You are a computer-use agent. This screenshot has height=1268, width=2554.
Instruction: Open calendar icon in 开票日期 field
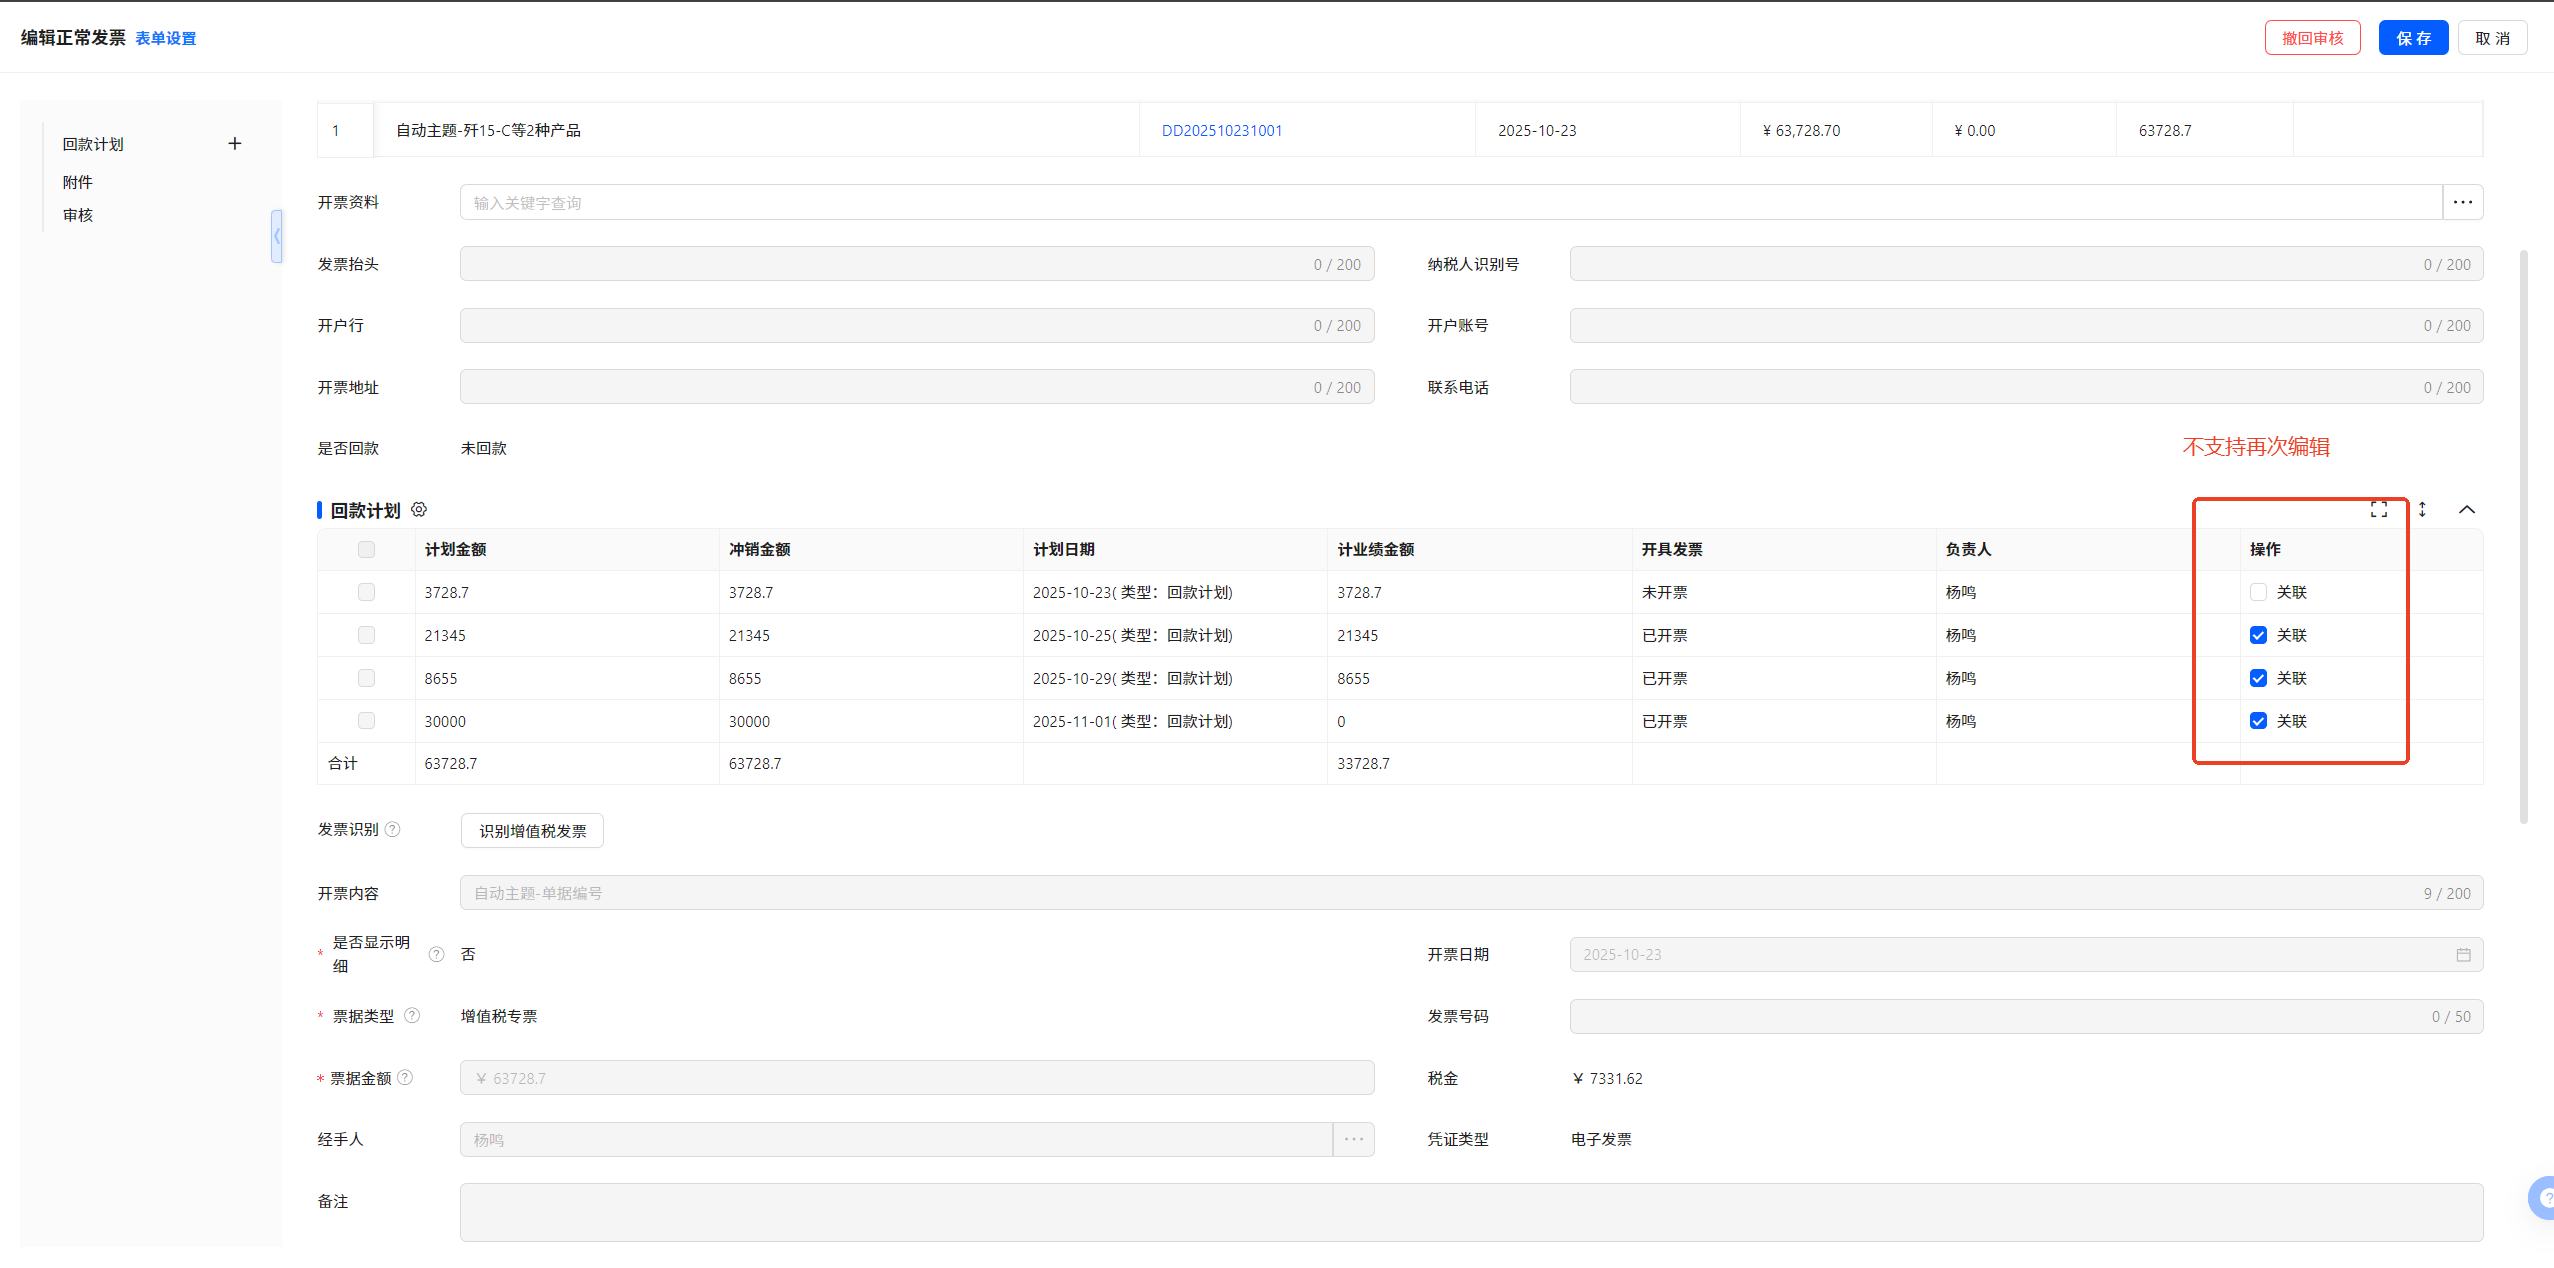[2463, 955]
